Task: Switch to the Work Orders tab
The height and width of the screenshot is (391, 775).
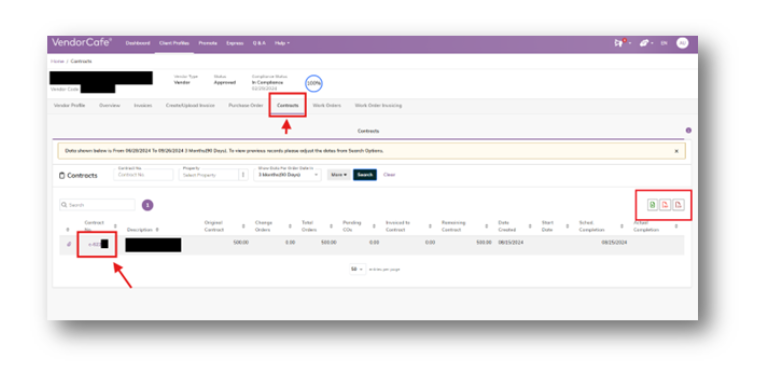Action: [327, 106]
